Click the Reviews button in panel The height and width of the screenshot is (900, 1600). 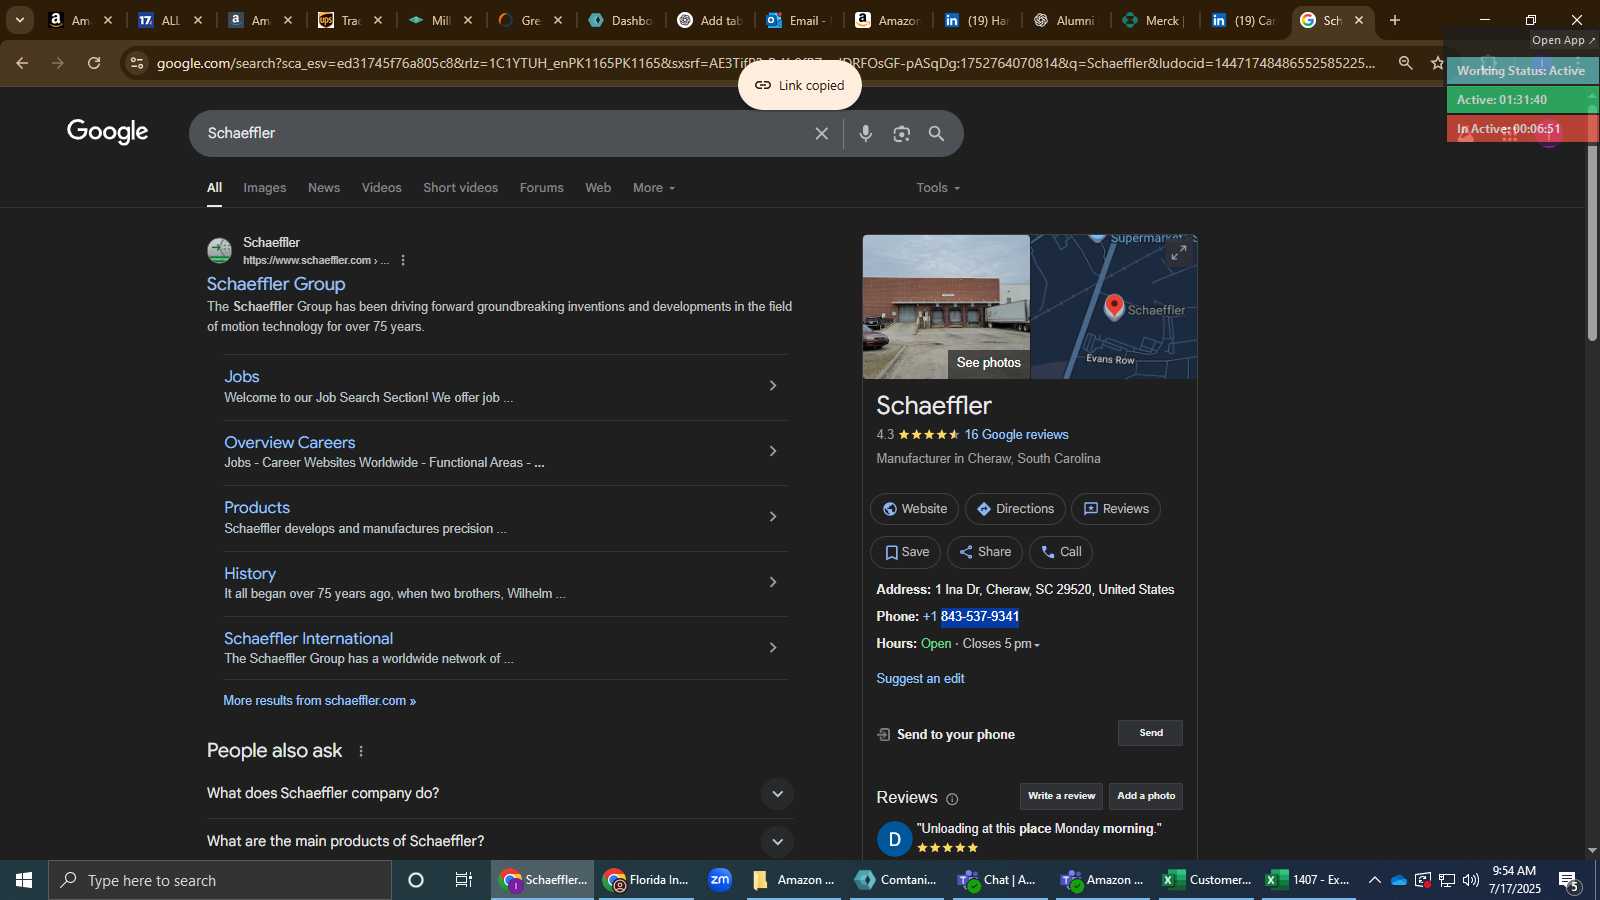coord(1116,509)
